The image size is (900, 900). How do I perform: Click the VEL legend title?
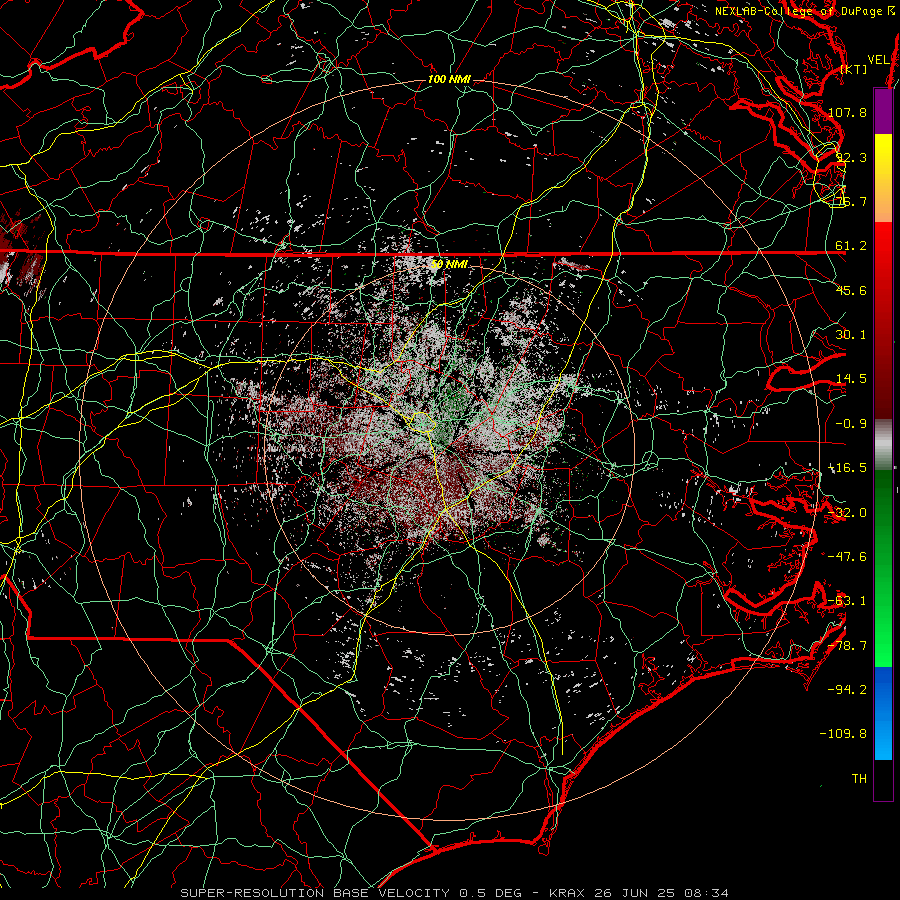coord(879,59)
